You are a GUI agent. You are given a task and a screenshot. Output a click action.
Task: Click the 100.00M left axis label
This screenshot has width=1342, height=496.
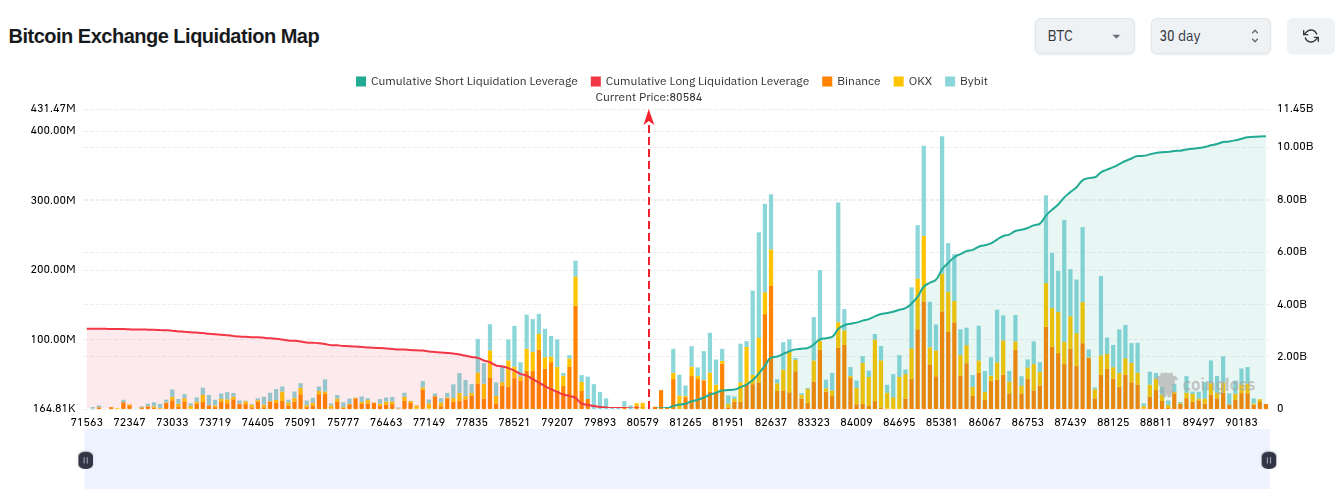pyautogui.click(x=54, y=340)
